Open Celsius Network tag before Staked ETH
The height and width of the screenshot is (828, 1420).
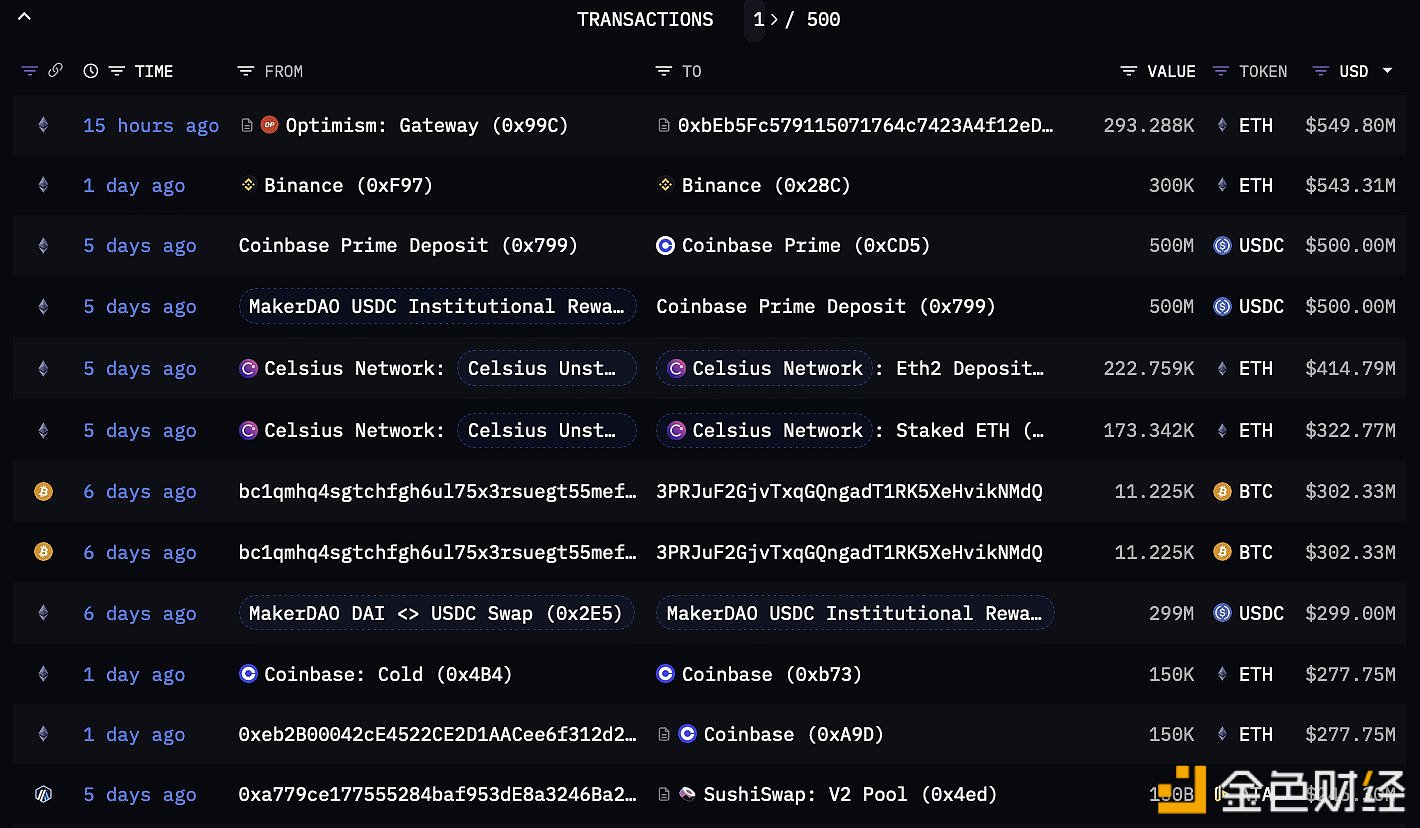tap(764, 430)
